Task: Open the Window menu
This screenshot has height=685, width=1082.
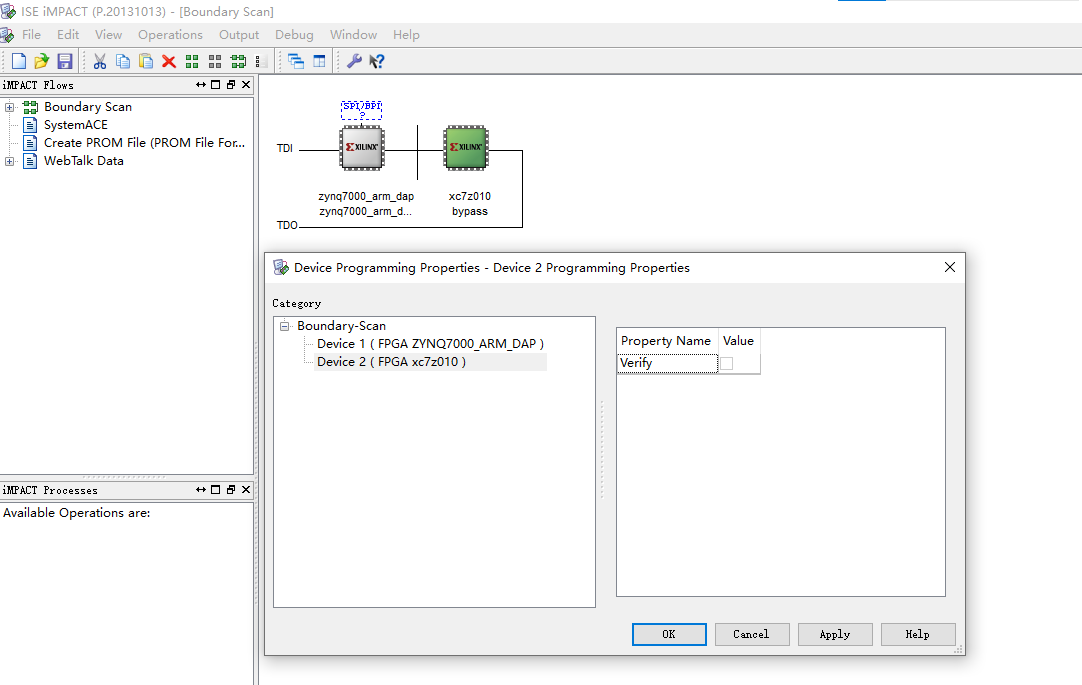Action: coord(353,34)
